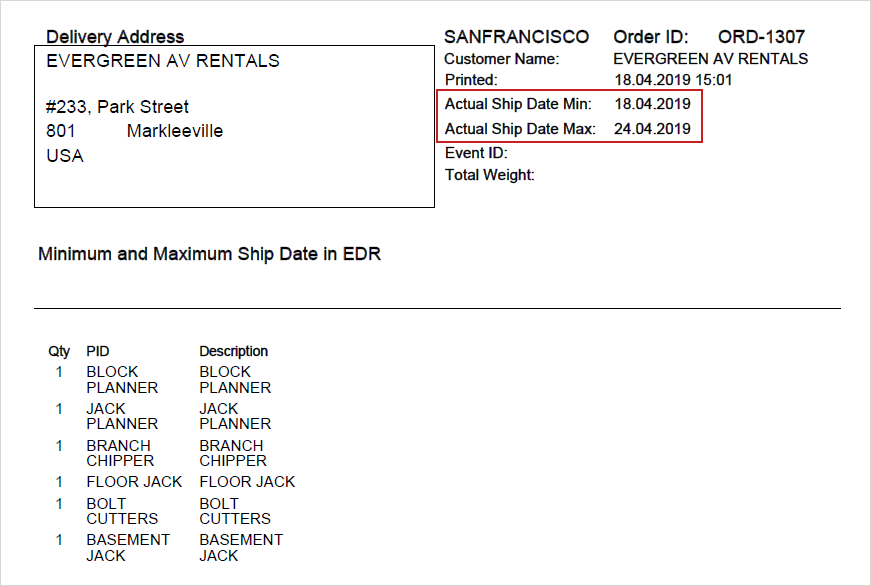Click the PID column header
Viewport: 871px width, 586px height.
(x=98, y=351)
